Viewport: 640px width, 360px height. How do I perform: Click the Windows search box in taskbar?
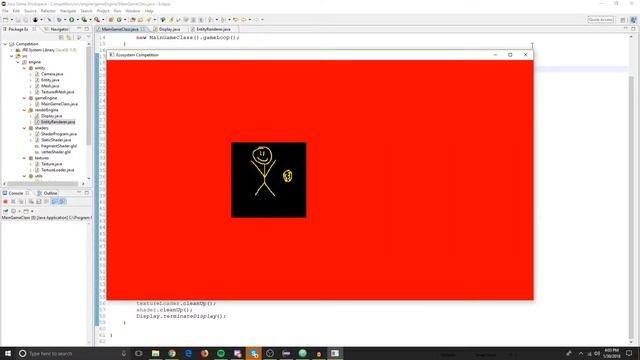(x=73, y=353)
